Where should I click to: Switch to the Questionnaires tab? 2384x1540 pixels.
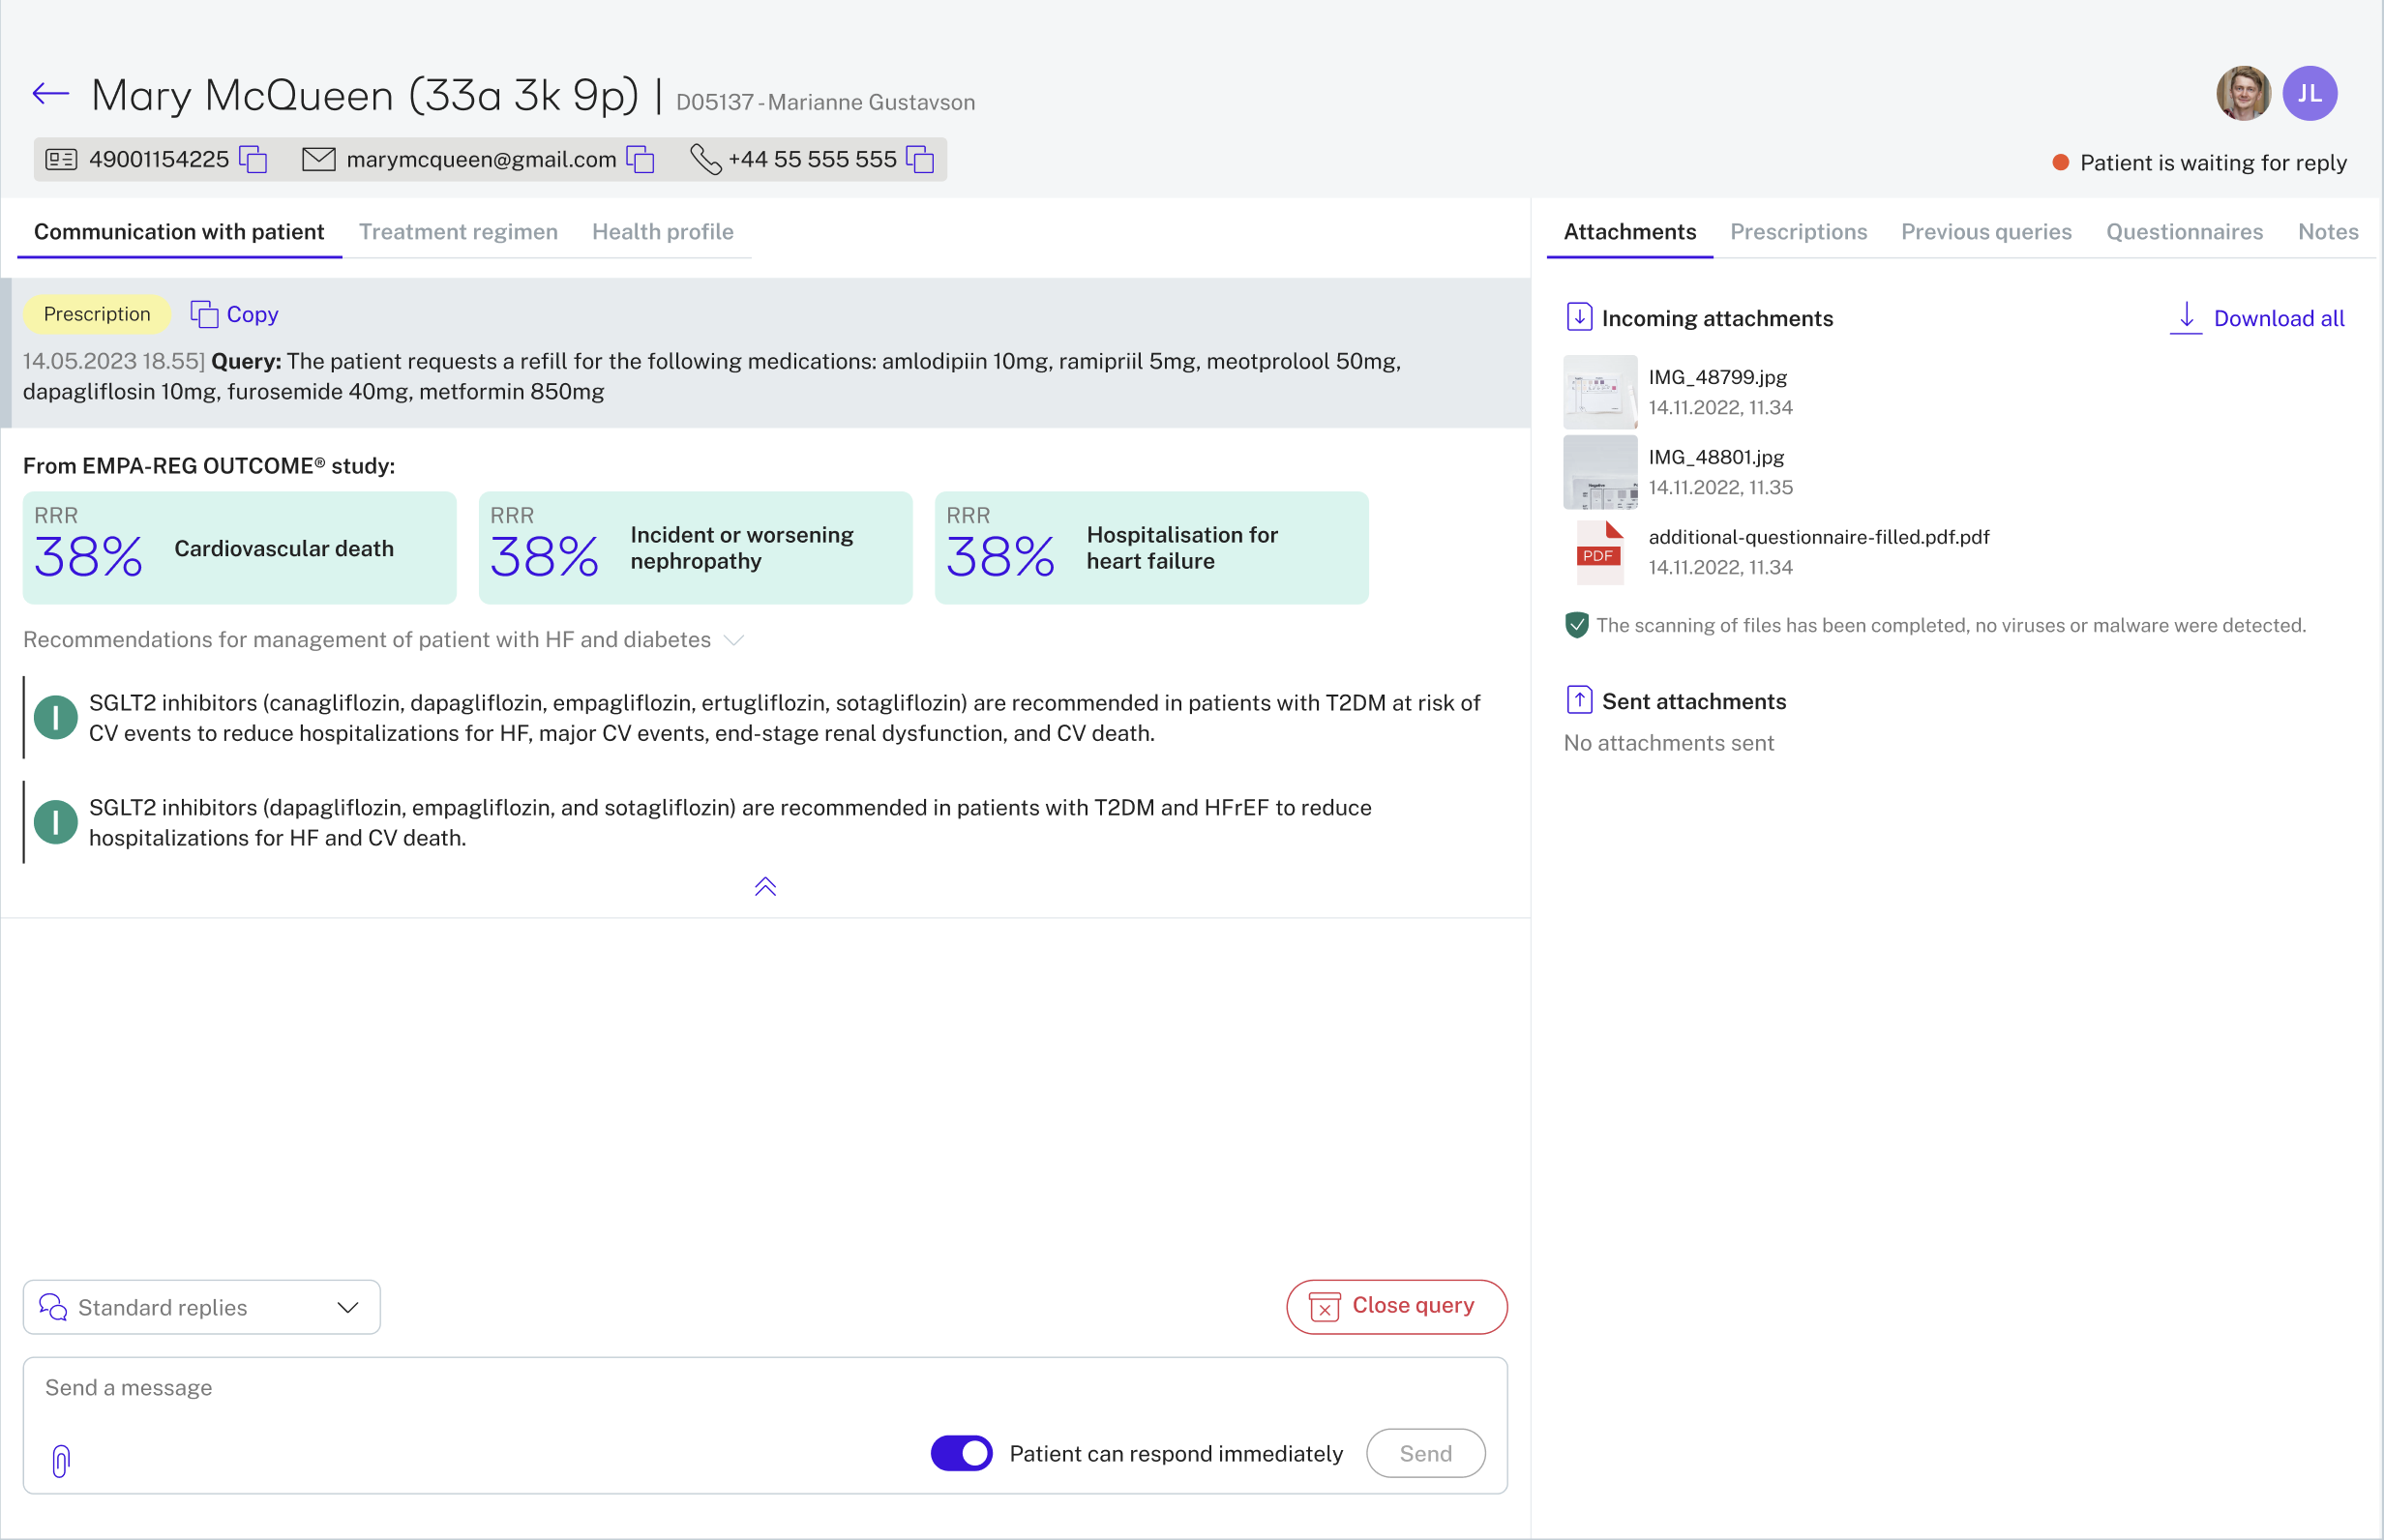pyautogui.click(x=2184, y=232)
